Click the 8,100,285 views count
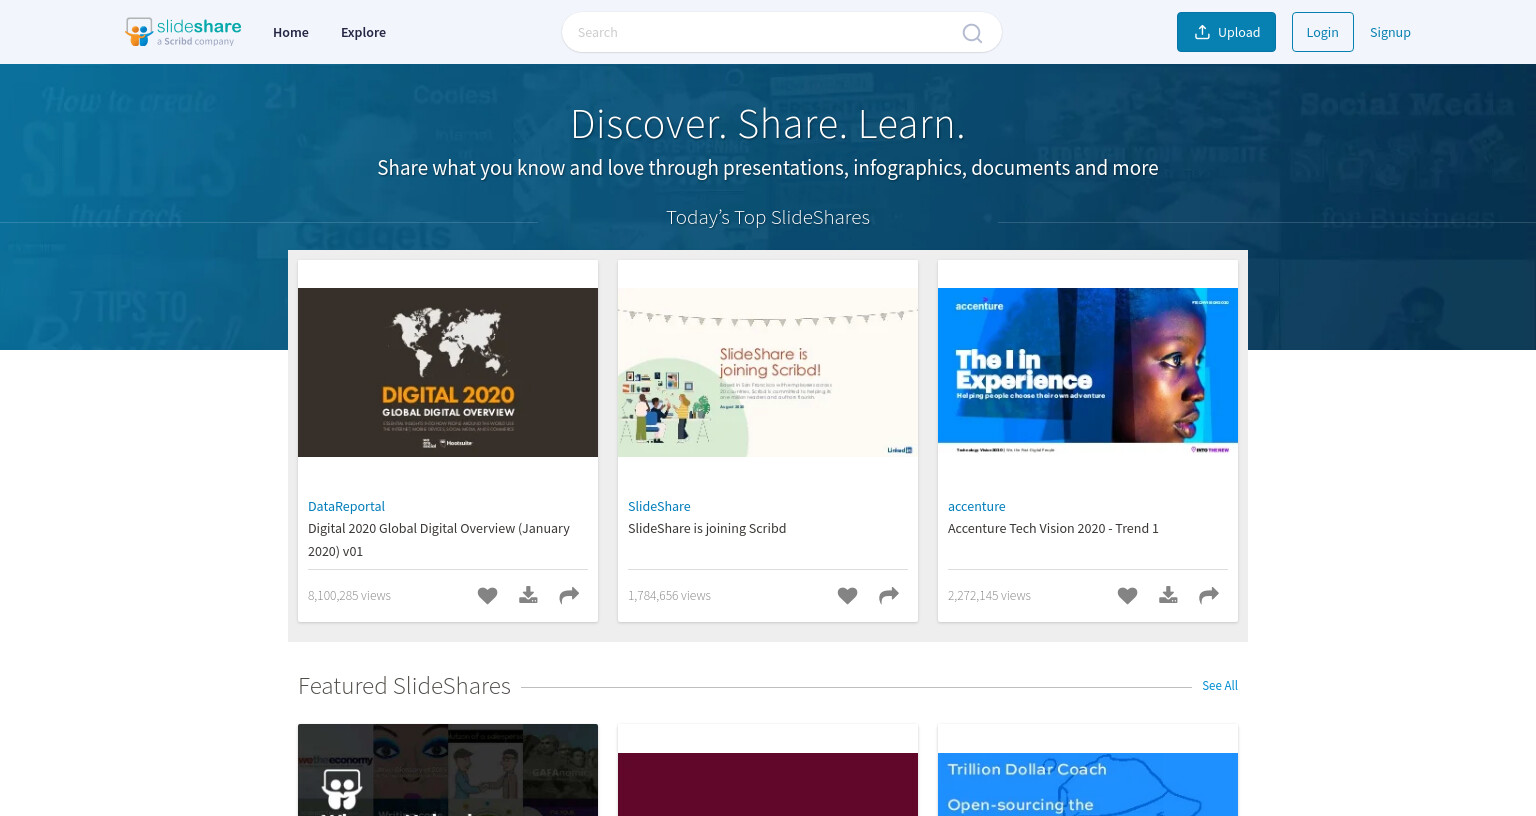1536x816 pixels. 349,596
